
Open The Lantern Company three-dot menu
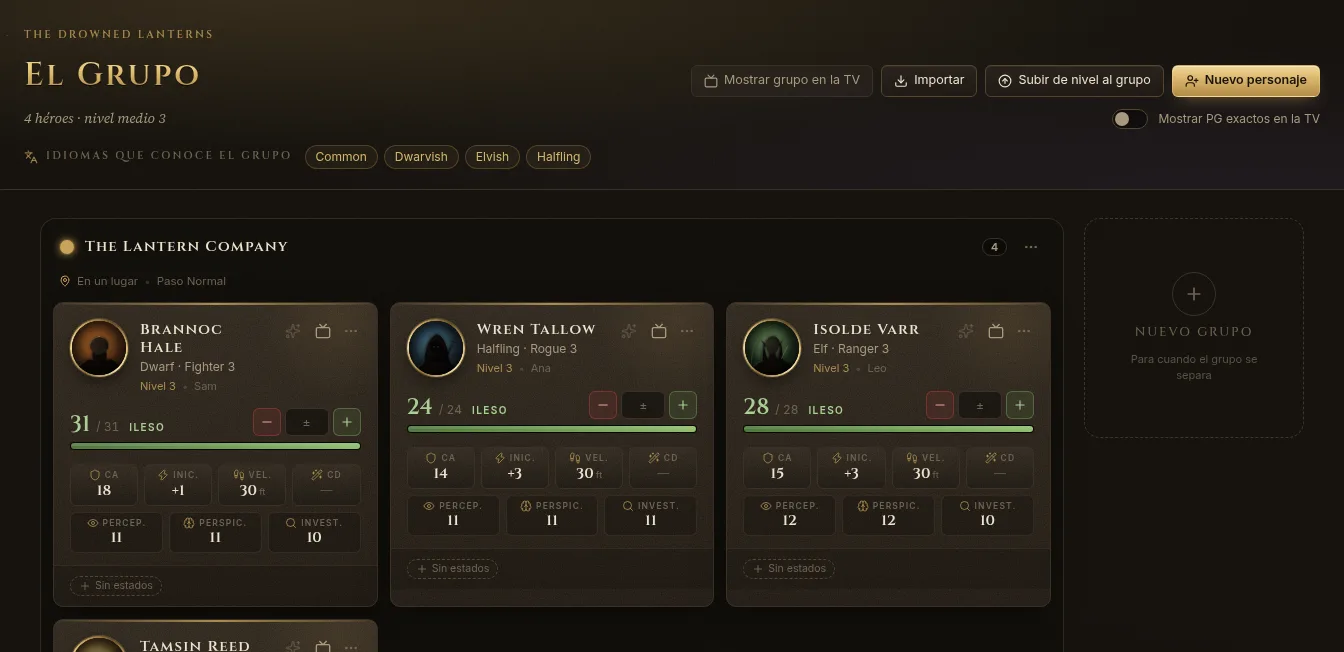(x=1031, y=247)
